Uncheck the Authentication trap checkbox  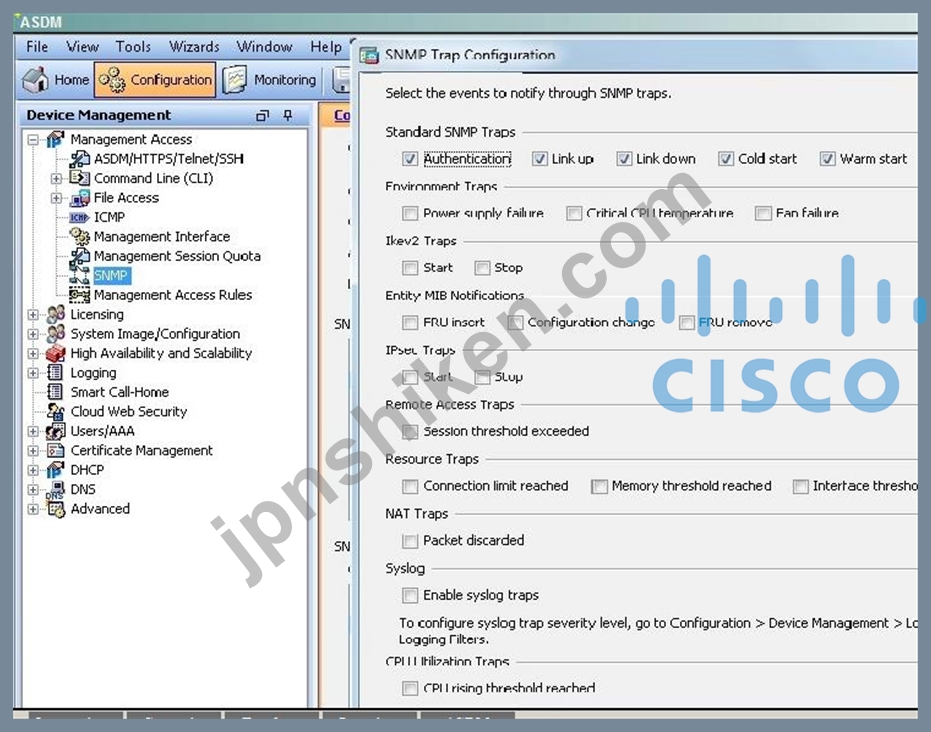pyautogui.click(x=410, y=159)
